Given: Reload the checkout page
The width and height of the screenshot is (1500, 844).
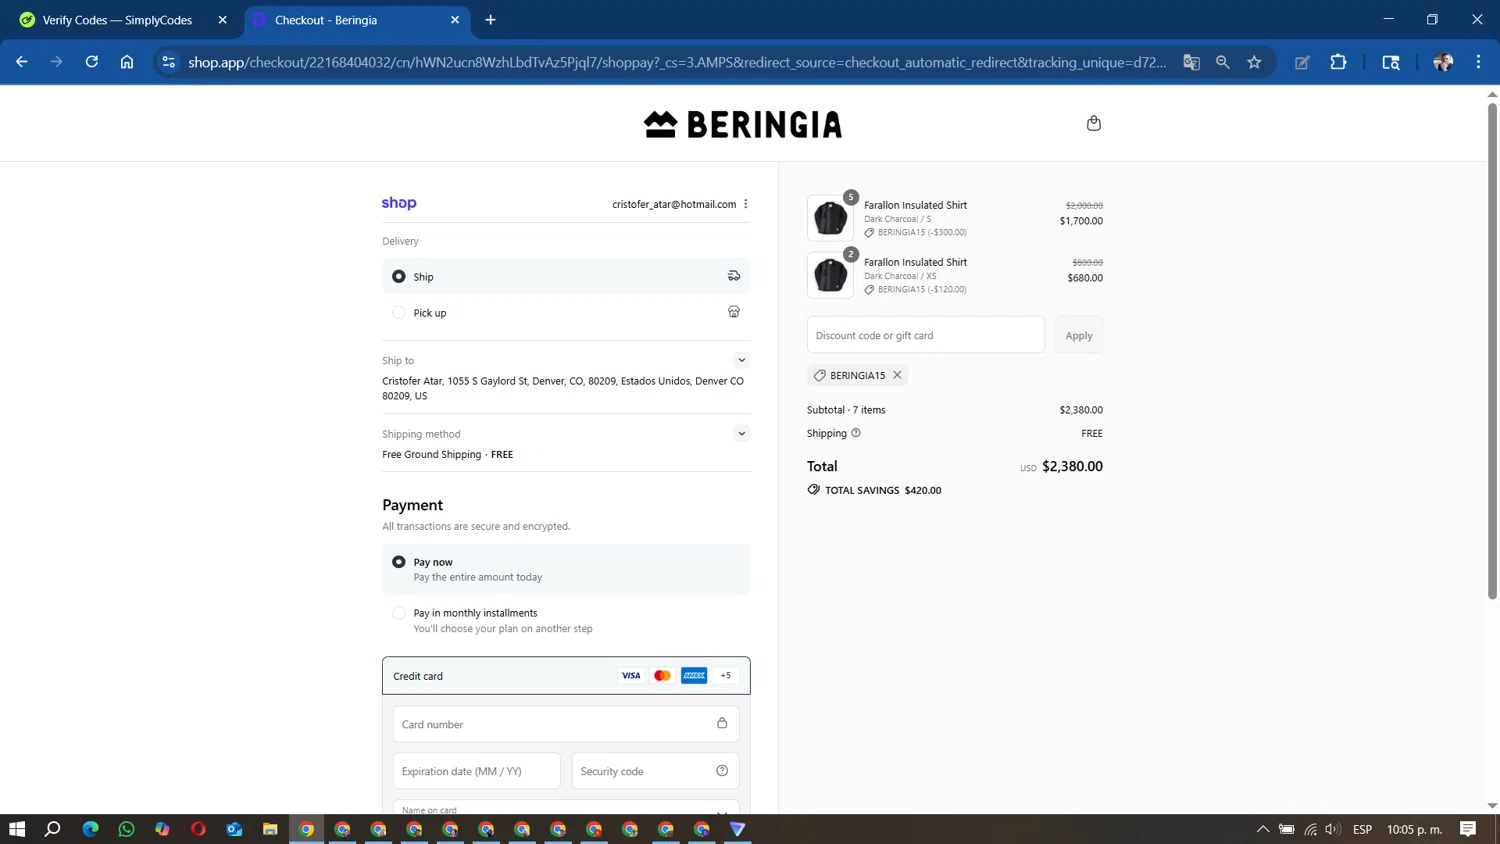Looking at the screenshot, I should (x=92, y=62).
